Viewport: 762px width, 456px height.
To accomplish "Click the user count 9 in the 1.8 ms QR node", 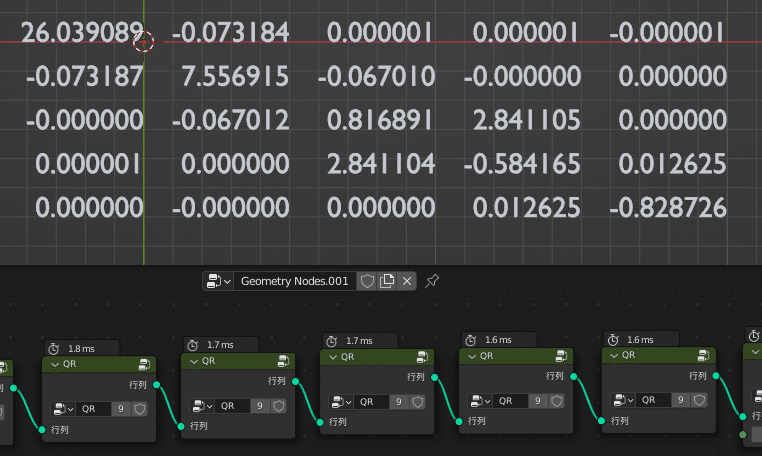I will pos(121,409).
